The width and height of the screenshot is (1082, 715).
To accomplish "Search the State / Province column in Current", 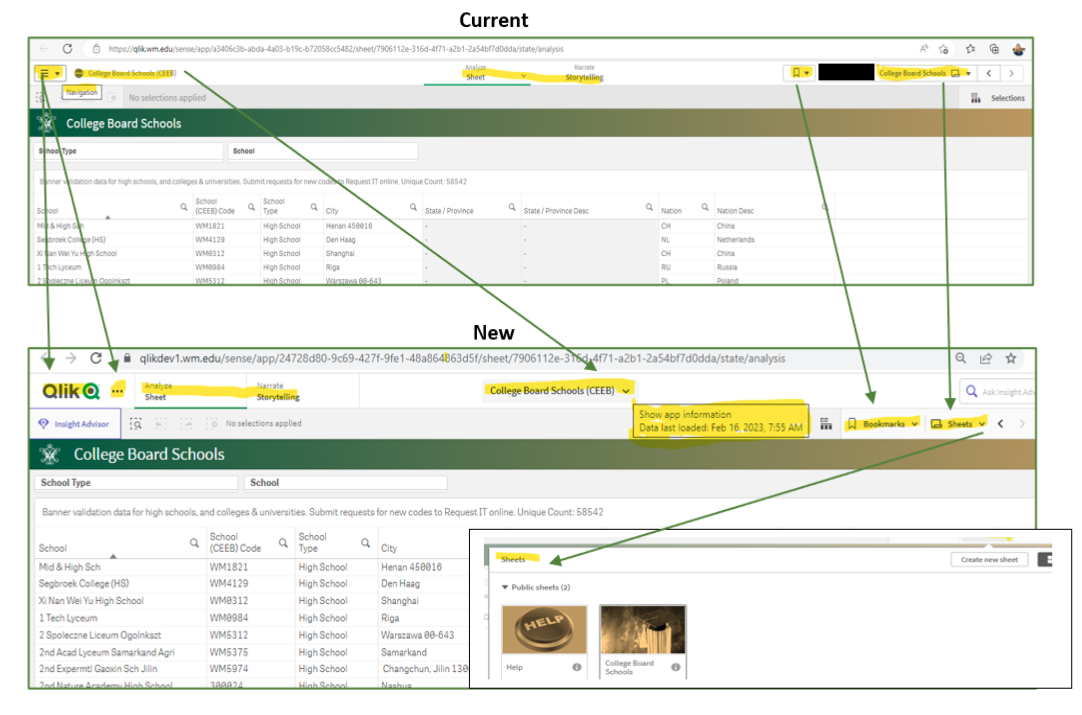I will (x=512, y=207).
